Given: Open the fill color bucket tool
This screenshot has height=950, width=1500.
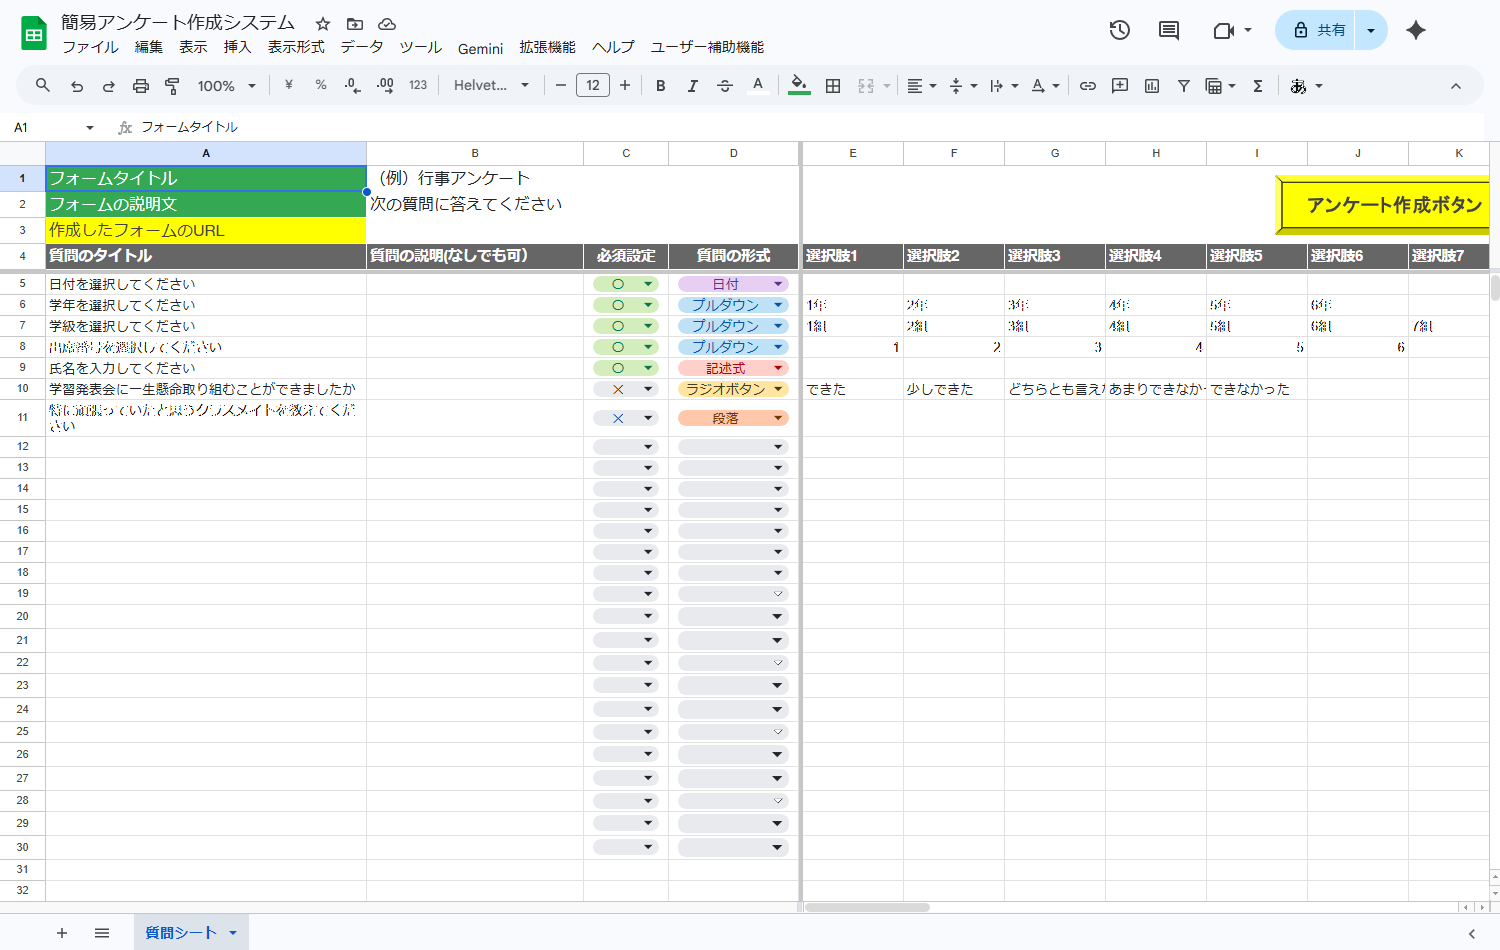Looking at the screenshot, I should pyautogui.click(x=799, y=86).
